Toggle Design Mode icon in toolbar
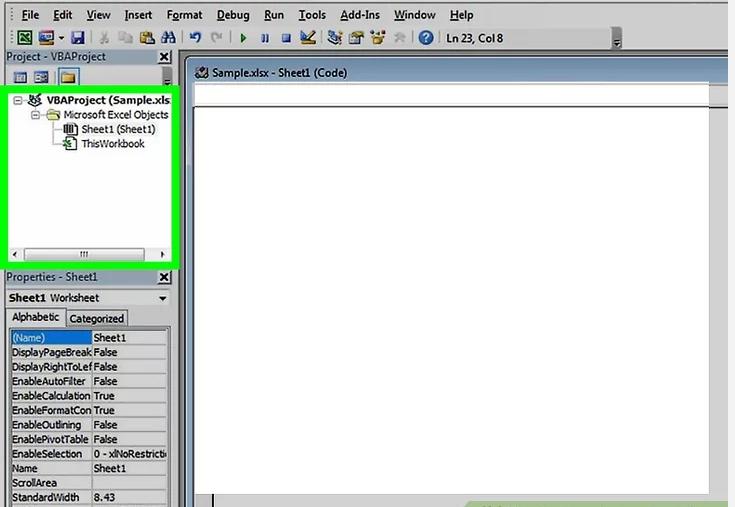735x507 pixels. [308, 38]
